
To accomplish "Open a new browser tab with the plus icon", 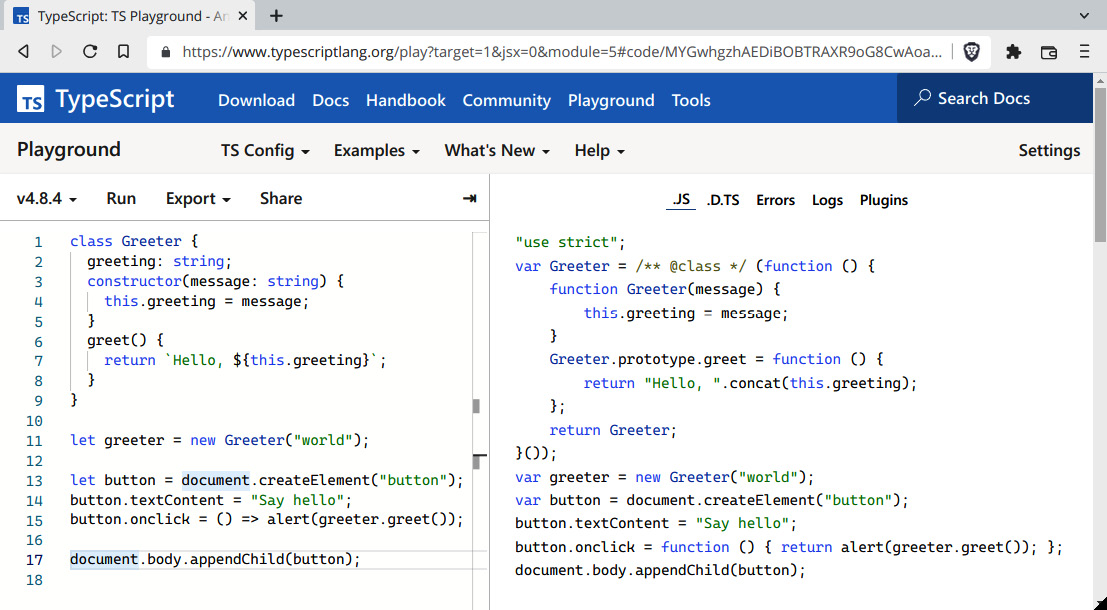I will coord(275,16).
